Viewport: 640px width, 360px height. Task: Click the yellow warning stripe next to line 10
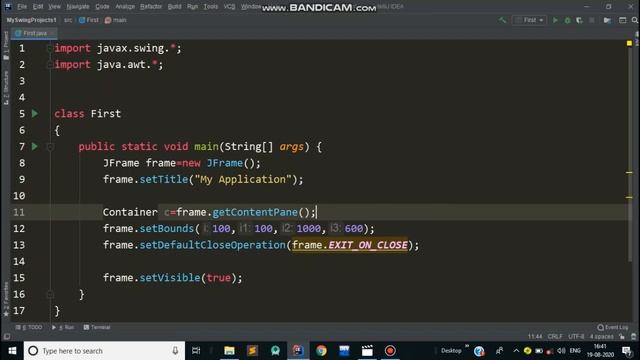click(629, 197)
